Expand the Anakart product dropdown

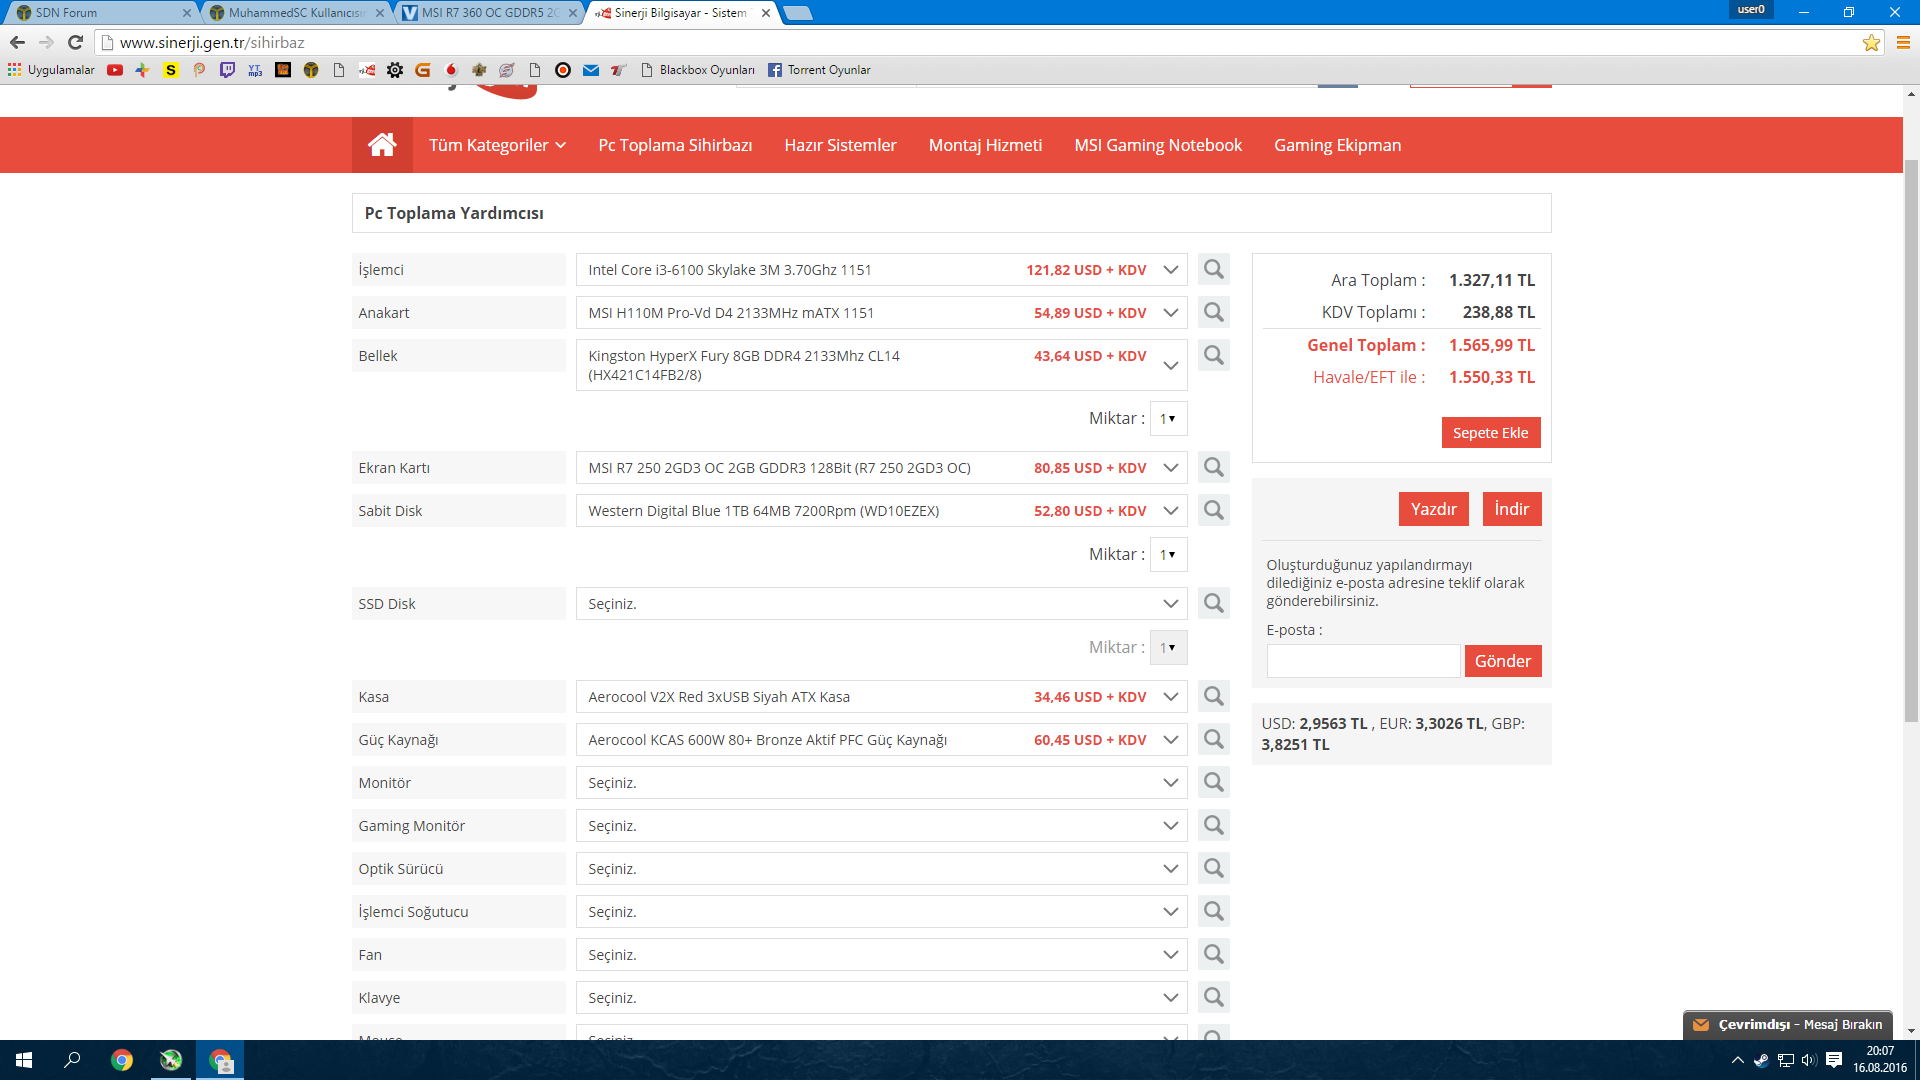1170,313
